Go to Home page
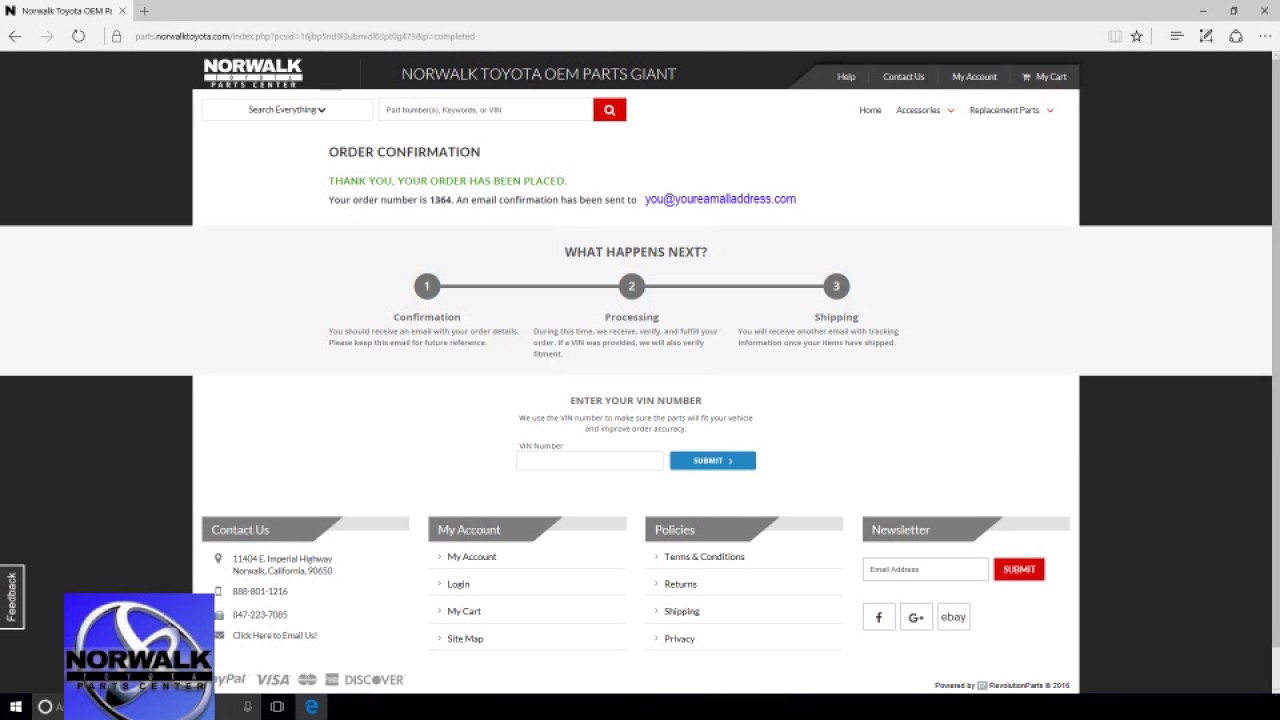This screenshot has width=1280, height=720. pos(870,110)
